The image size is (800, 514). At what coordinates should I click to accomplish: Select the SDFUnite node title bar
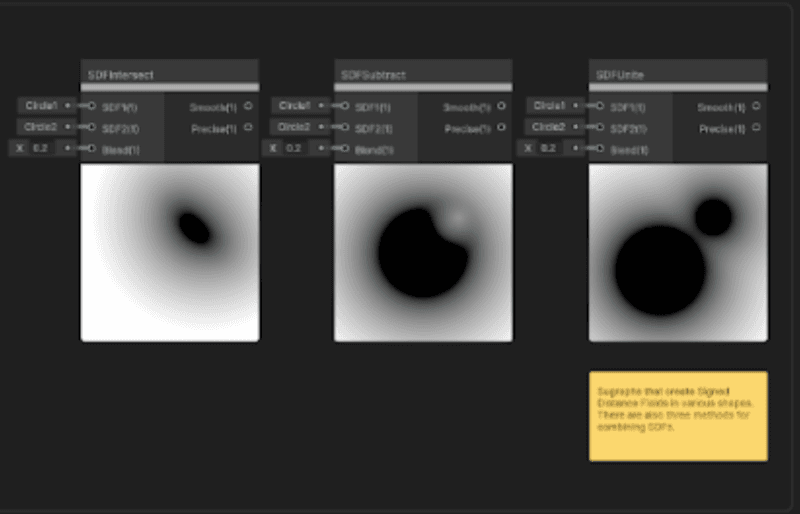pyautogui.click(x=678, y=75)
